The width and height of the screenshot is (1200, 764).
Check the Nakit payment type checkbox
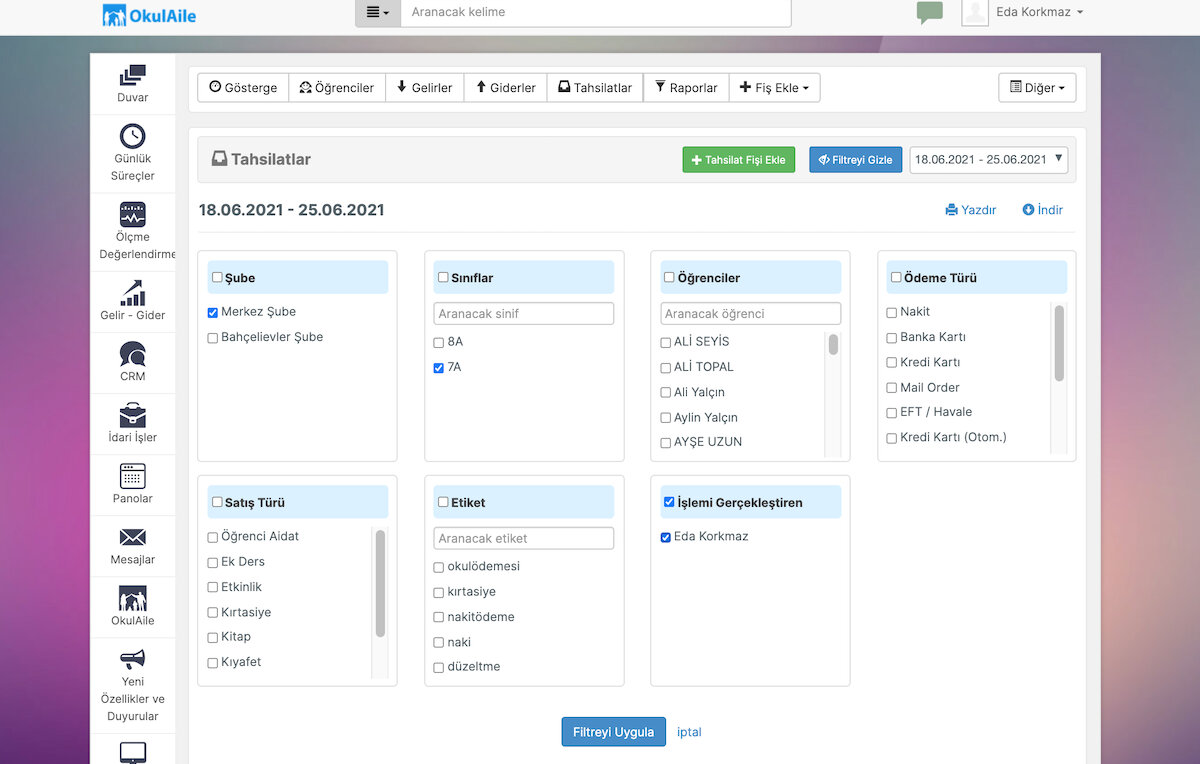coord(892,313)
